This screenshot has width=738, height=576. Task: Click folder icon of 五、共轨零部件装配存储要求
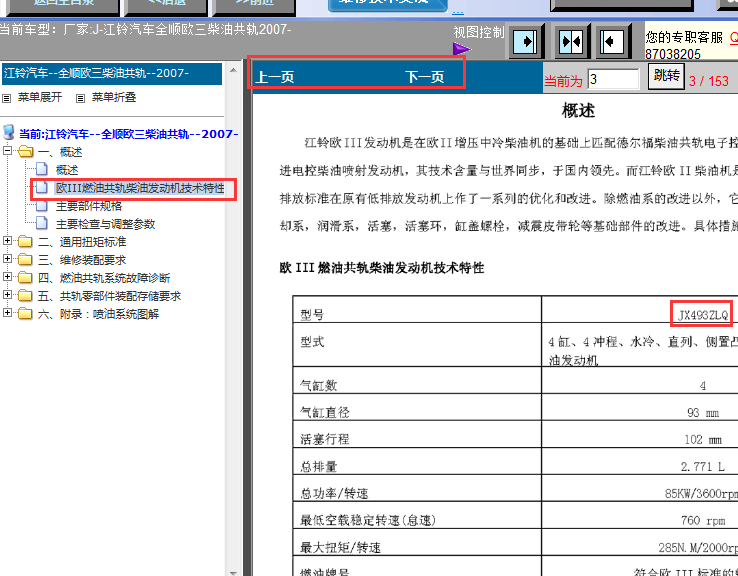[25, 296]
